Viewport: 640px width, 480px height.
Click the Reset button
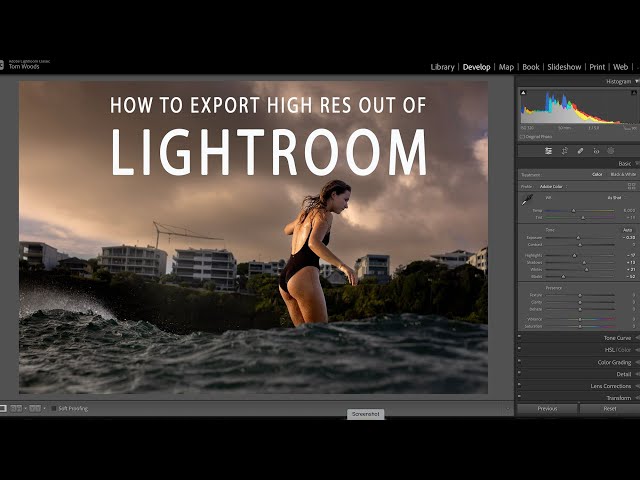click(x=610, y=409)
